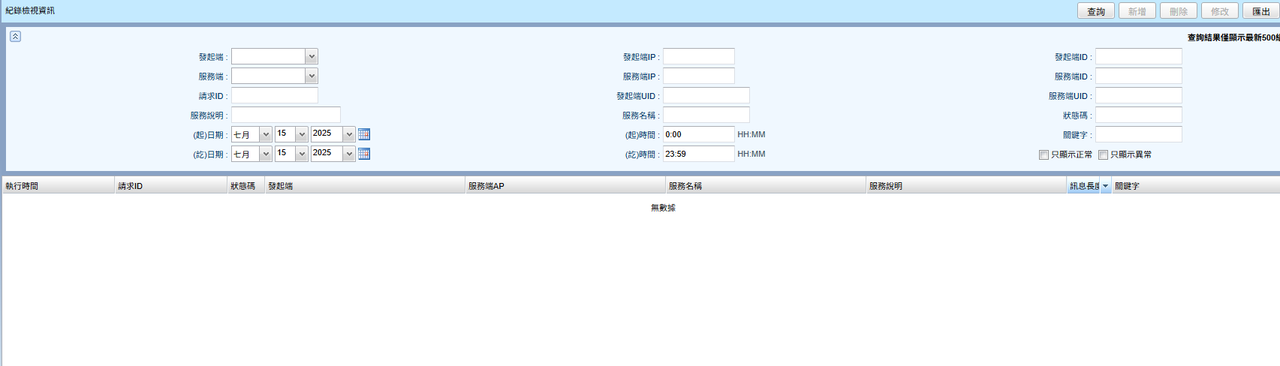Open the 訊息長度 column header menu arrow
This screenshot has width=1280, height=366.
pyautogui.click(x=1105, y=186)
